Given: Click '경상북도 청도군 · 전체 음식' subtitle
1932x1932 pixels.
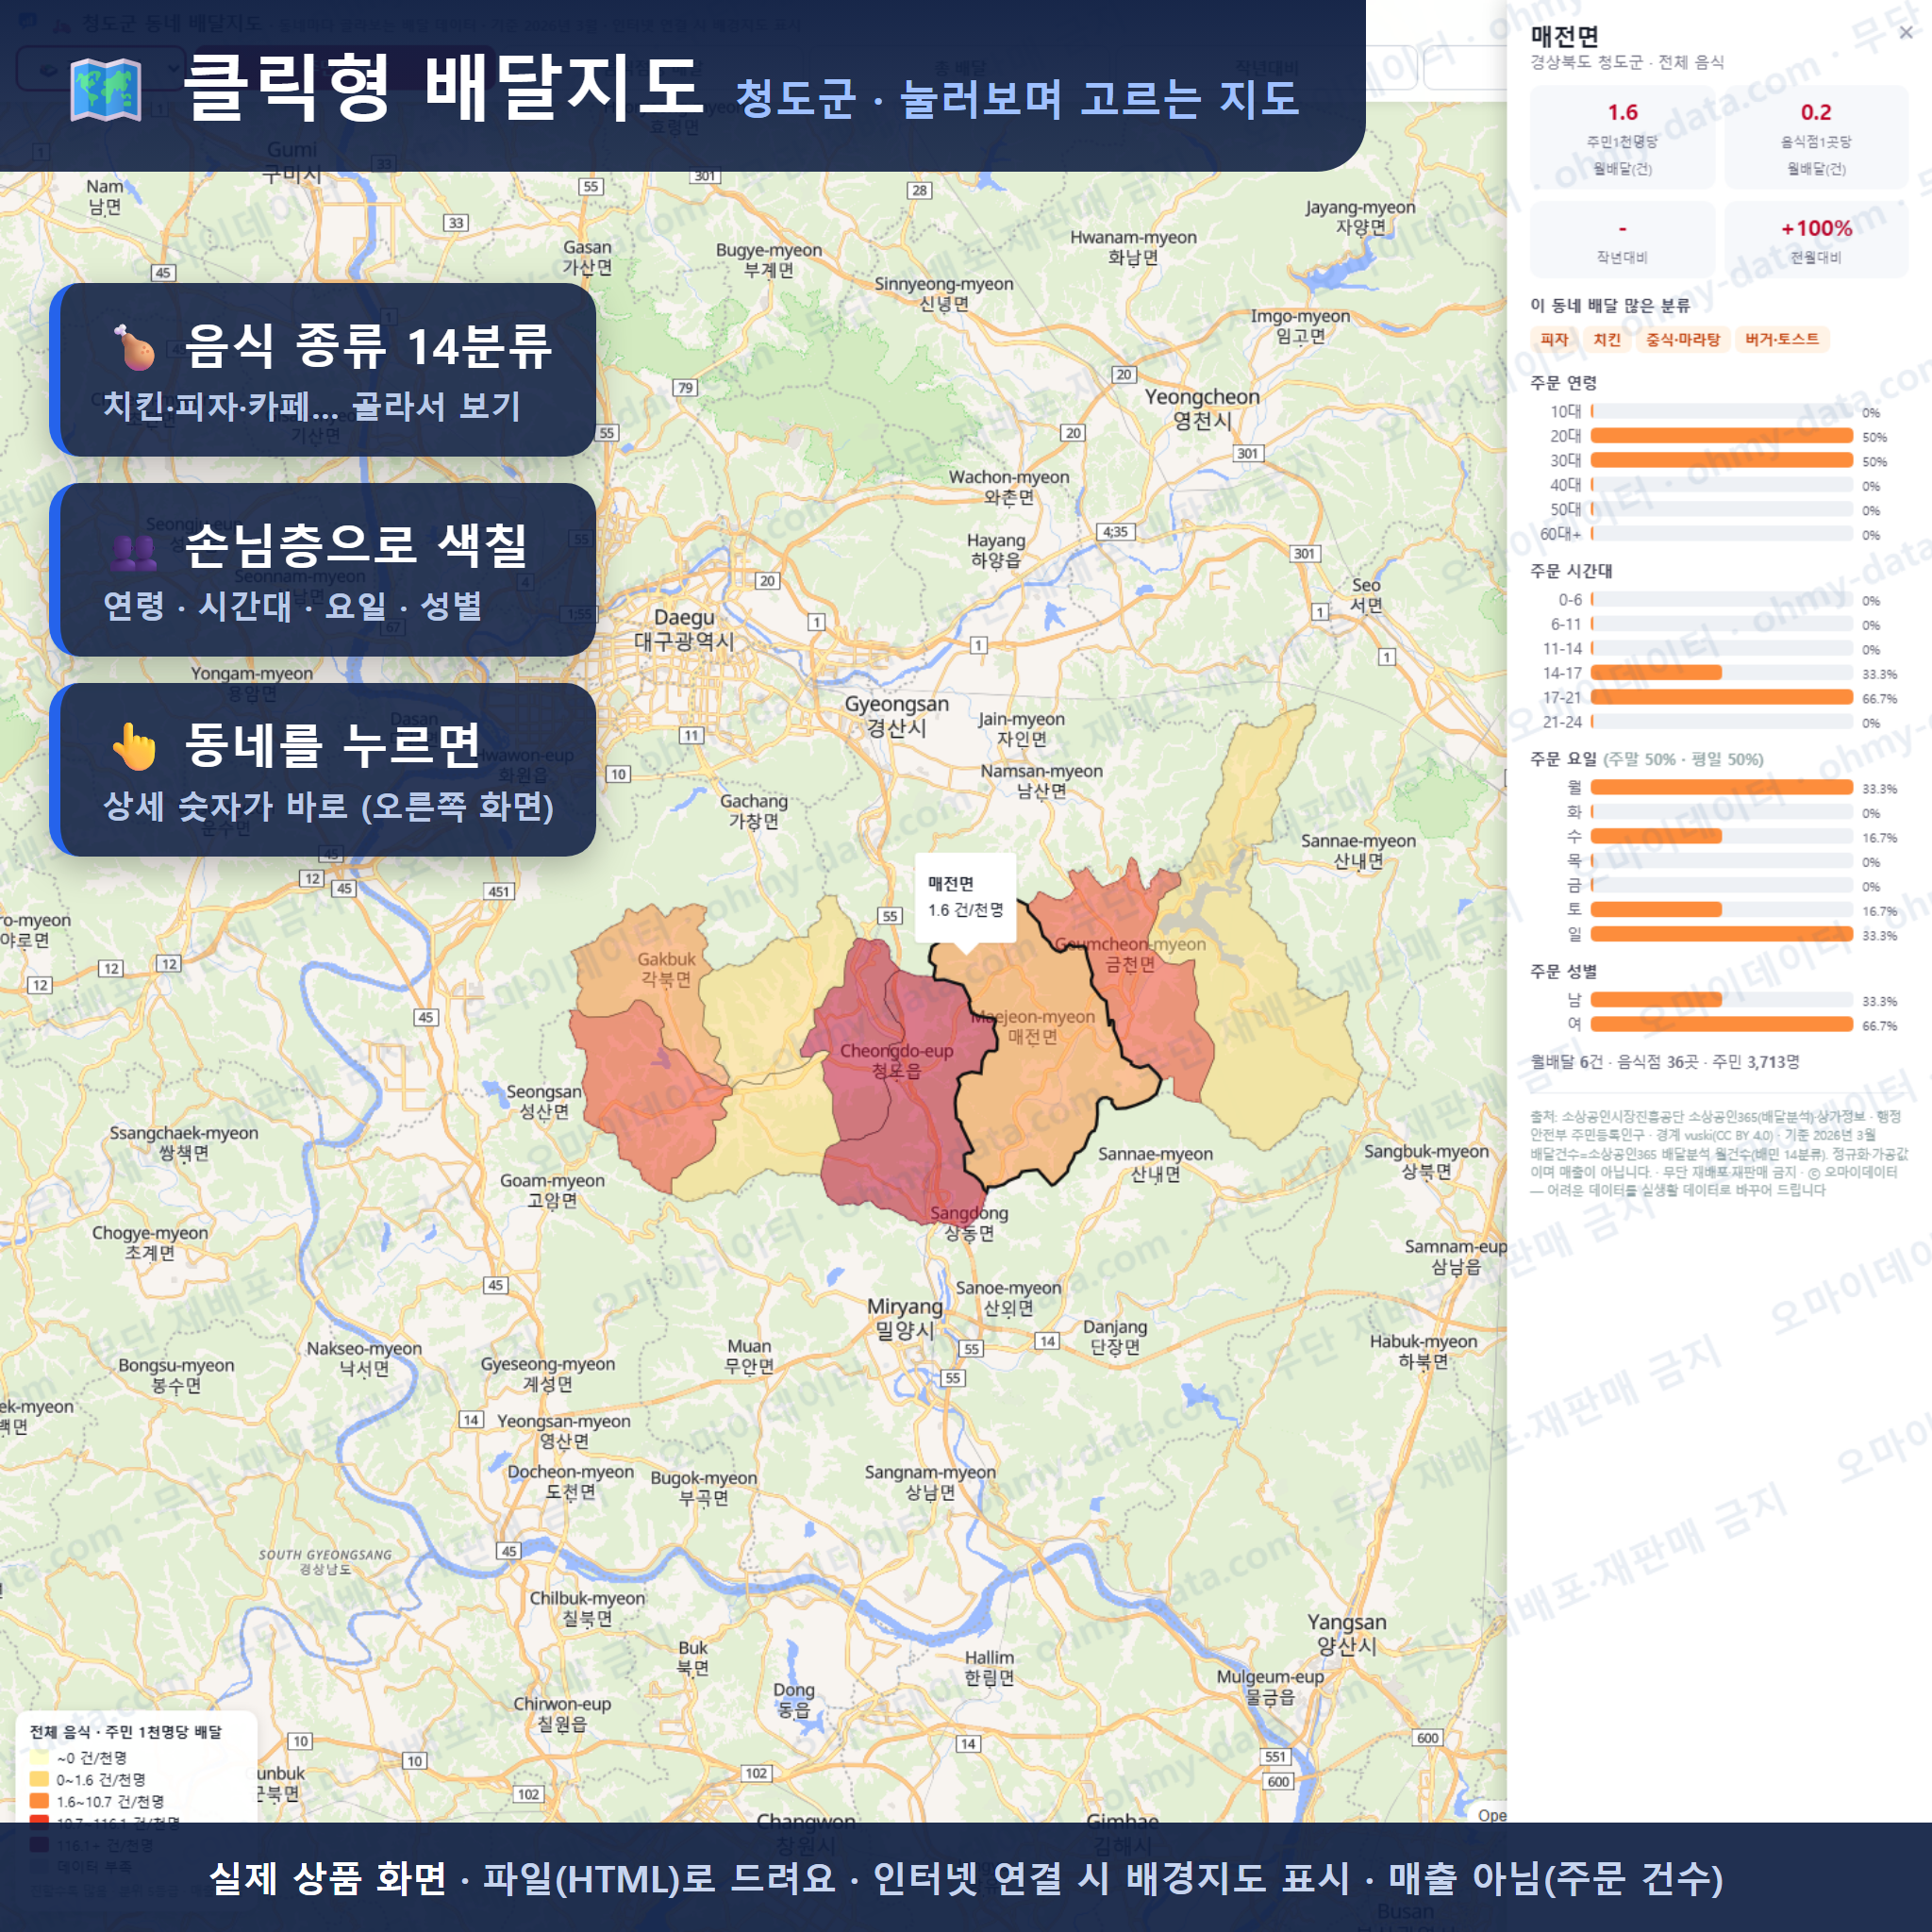Looking at the screenshot, I should [x=1627, y=62].
